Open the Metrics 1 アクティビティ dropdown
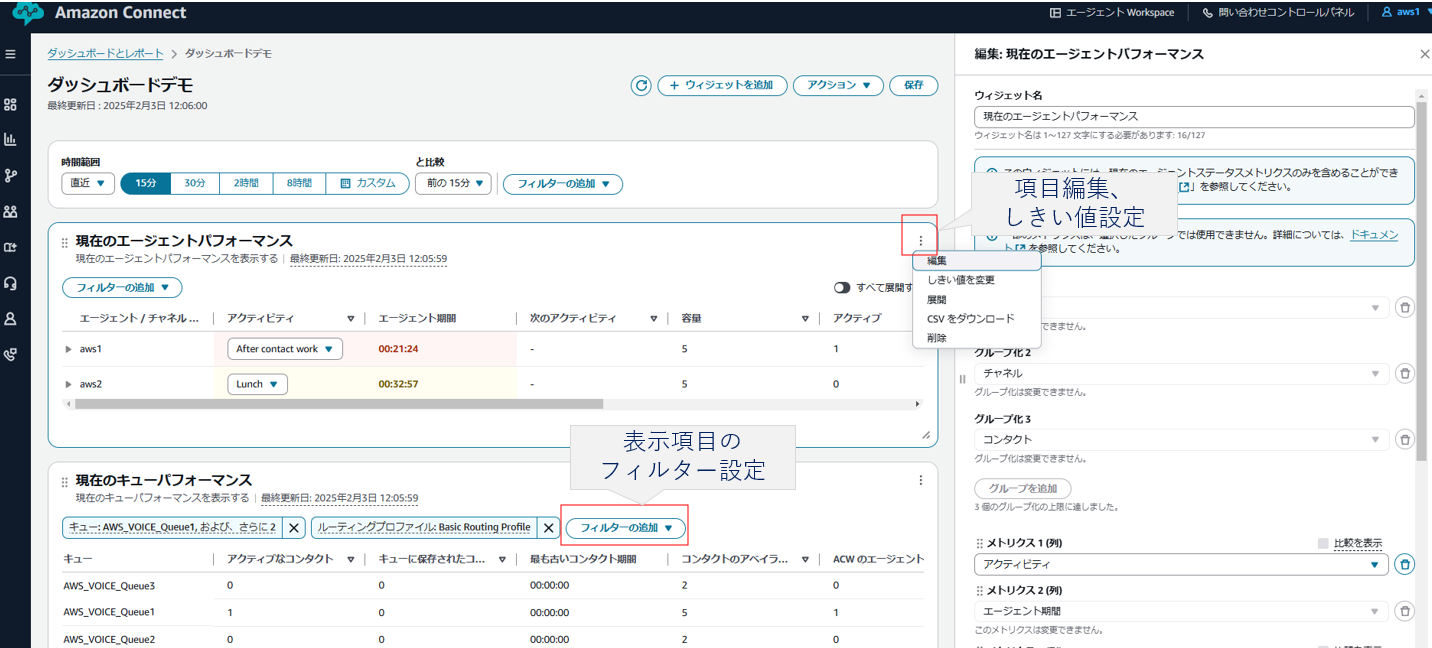Screen dimensions: 1432x648 [x=1181, y=565]
